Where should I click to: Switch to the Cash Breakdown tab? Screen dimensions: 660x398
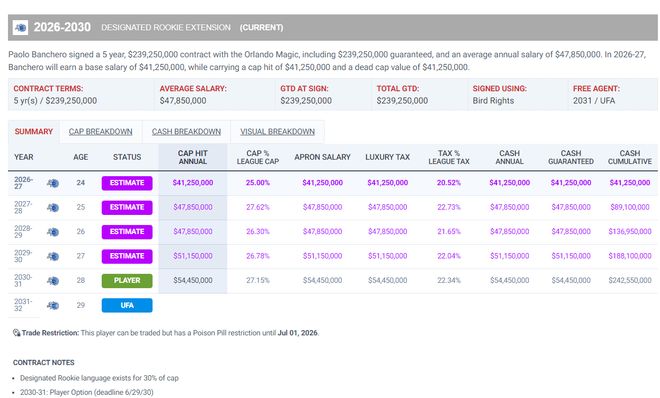click(186, 132)
